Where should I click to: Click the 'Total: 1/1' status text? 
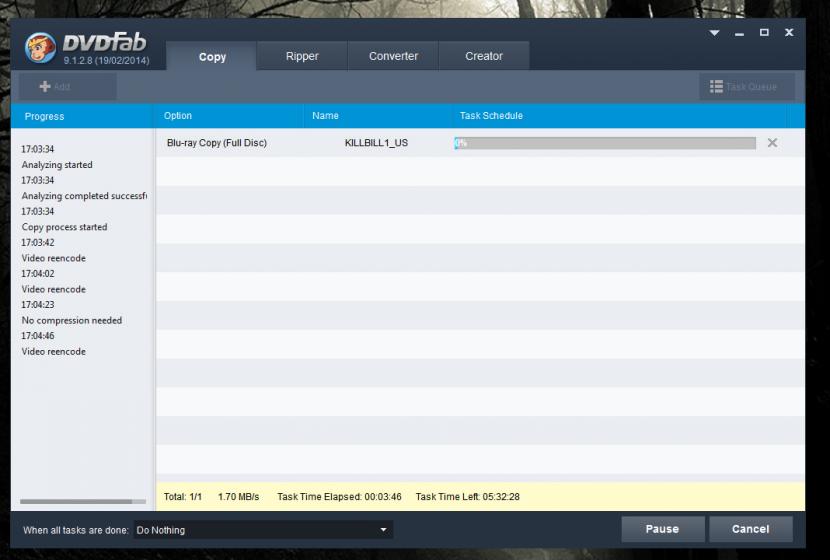(183, 496)
